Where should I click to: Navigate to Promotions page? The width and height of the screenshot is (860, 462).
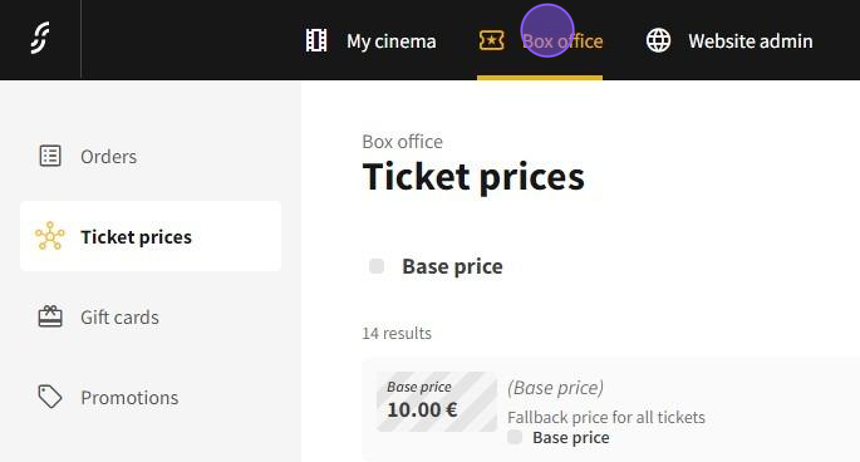tap(130, 397)
